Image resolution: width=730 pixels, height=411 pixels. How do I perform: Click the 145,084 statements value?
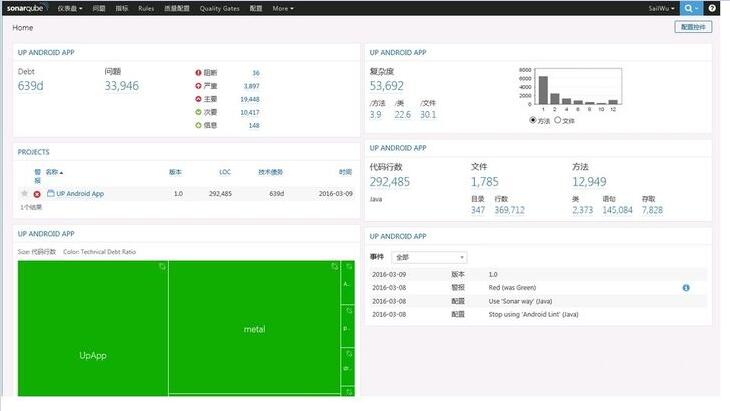point(618,210)
